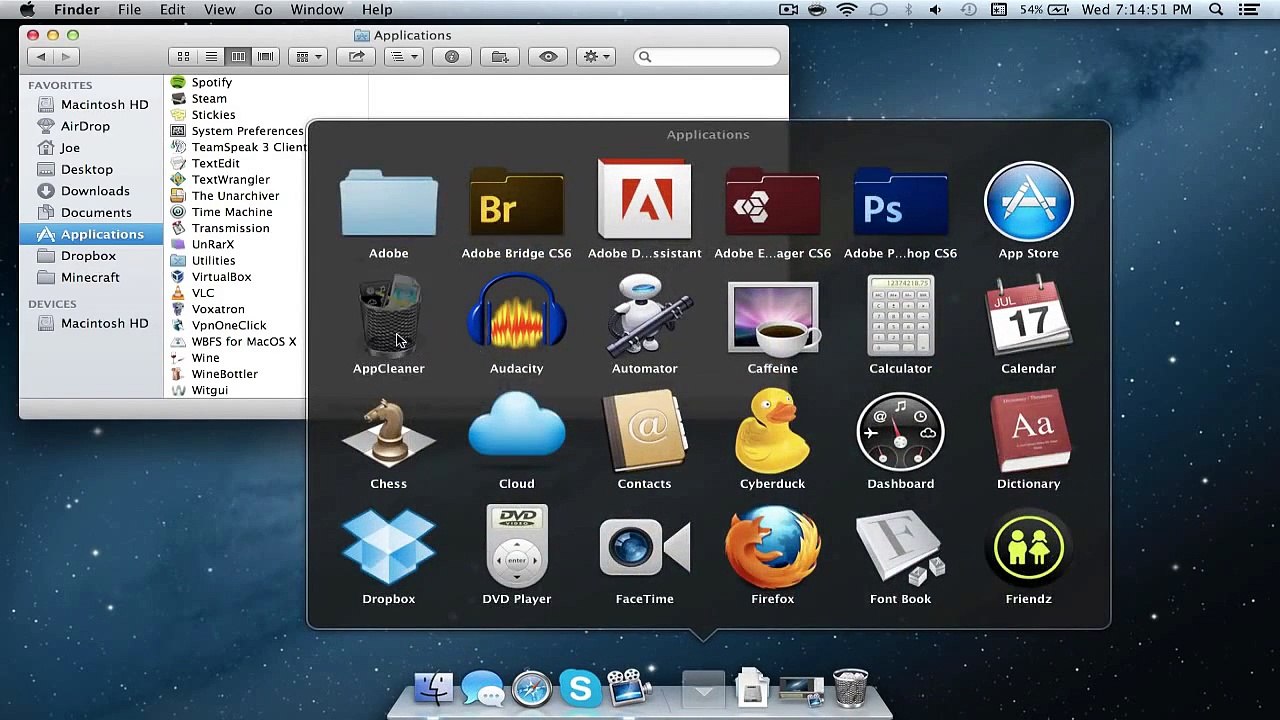
Task: Create a new folder with the toolbar button
Action: (x=500, y=57)
